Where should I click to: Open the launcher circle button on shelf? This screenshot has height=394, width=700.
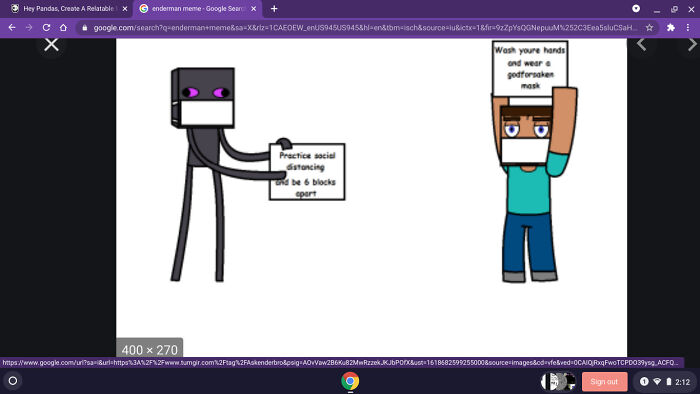tap(13, 381)
